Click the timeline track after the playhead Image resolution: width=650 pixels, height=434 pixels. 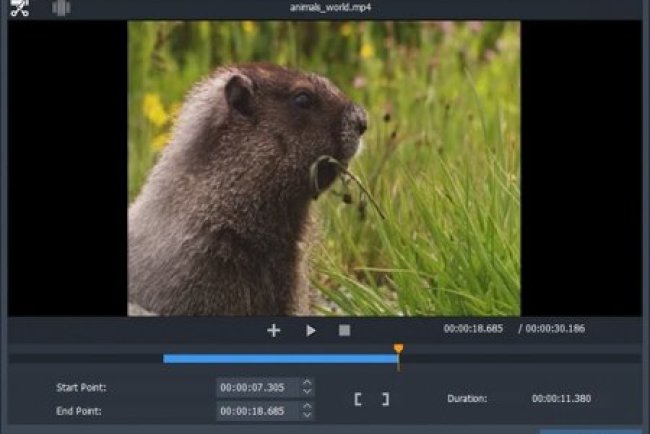(520, 358)
